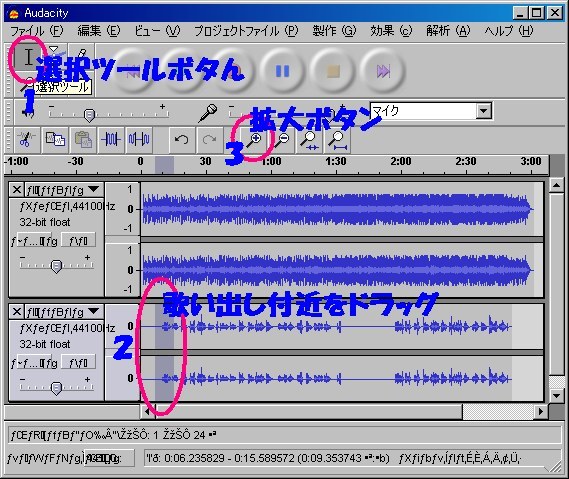
Task: Click the Copy icon in edit toolbar
Action: coord(55,140)
